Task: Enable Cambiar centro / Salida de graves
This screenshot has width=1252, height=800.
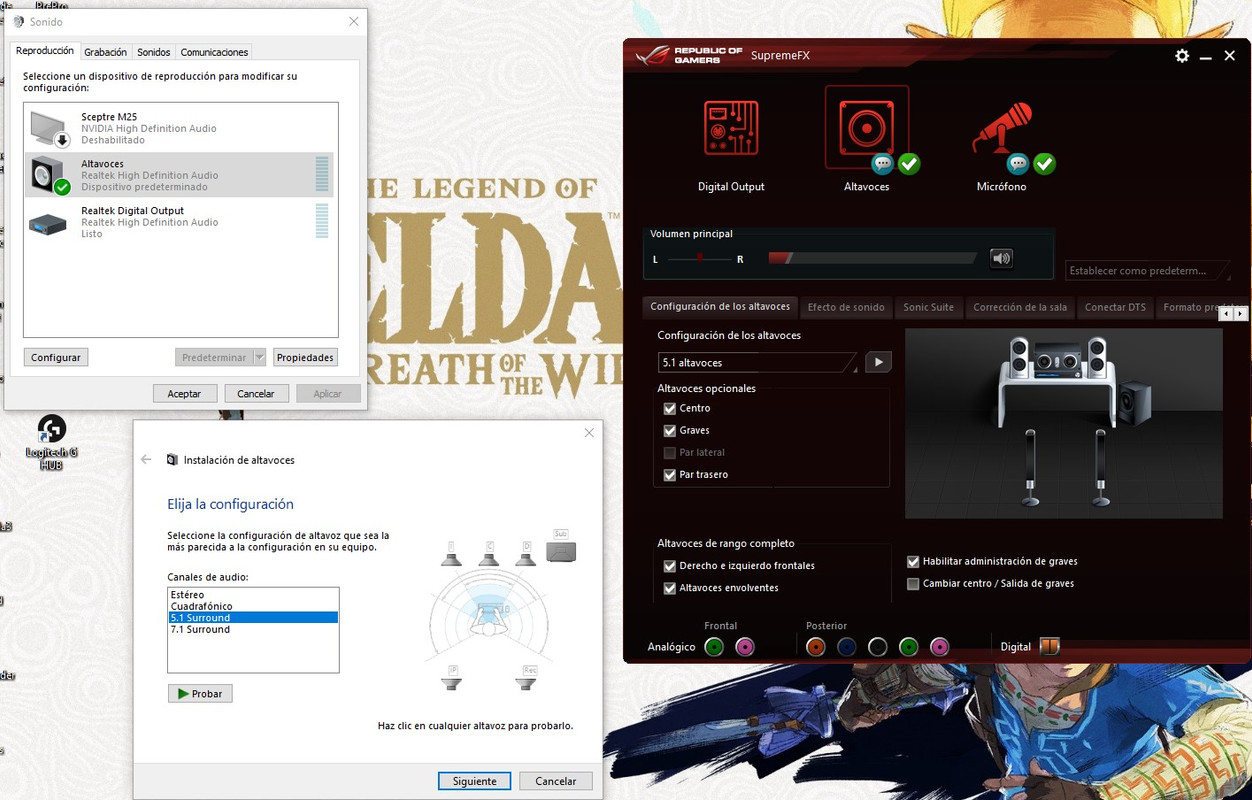Action: click(x=913, y=584)
